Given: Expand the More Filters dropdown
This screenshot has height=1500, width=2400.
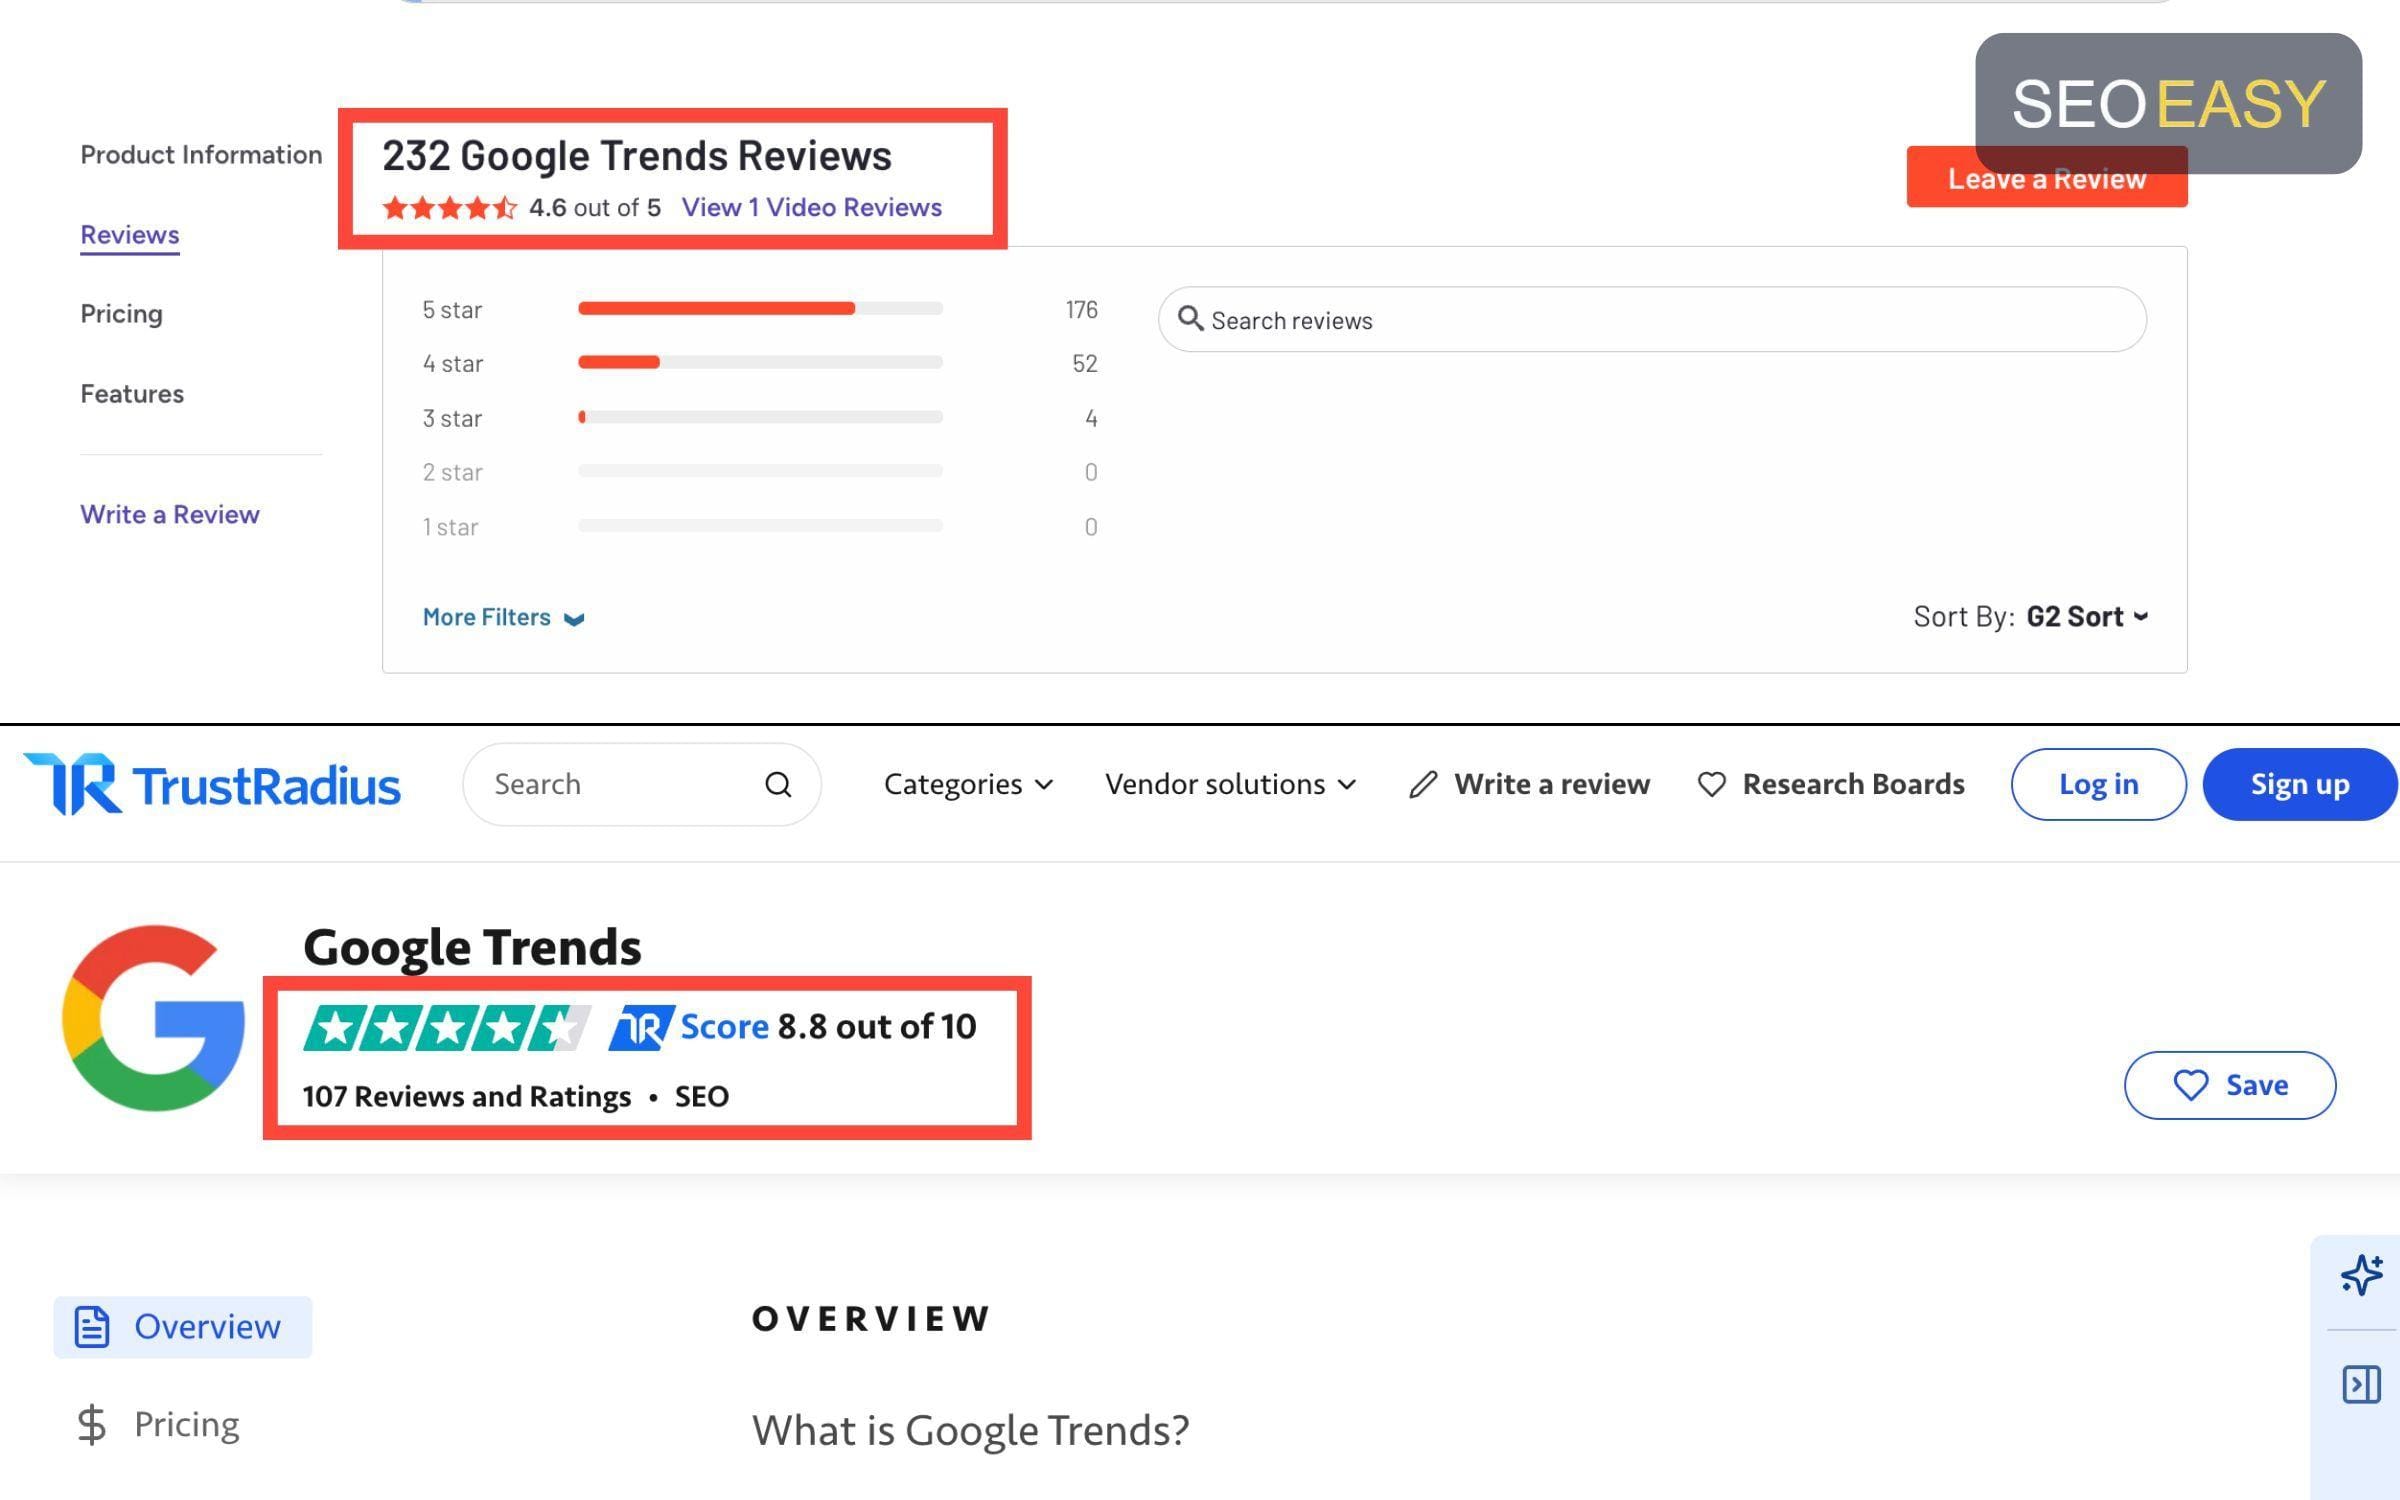Looking at the screenshot, I should pyautogui.click(x=503, y=617).
